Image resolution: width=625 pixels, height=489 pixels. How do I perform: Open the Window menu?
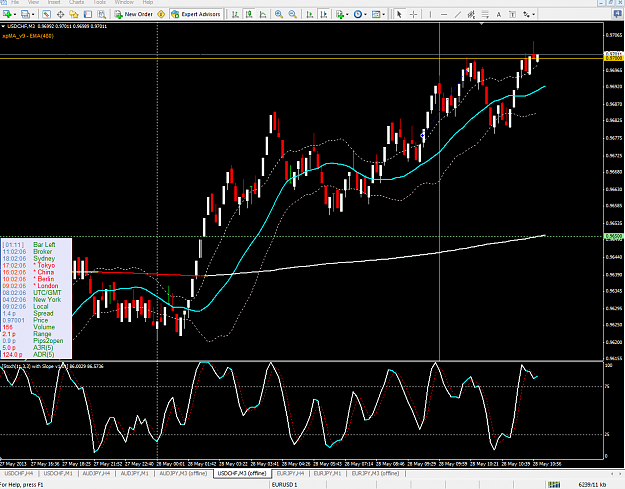(124, 2)
